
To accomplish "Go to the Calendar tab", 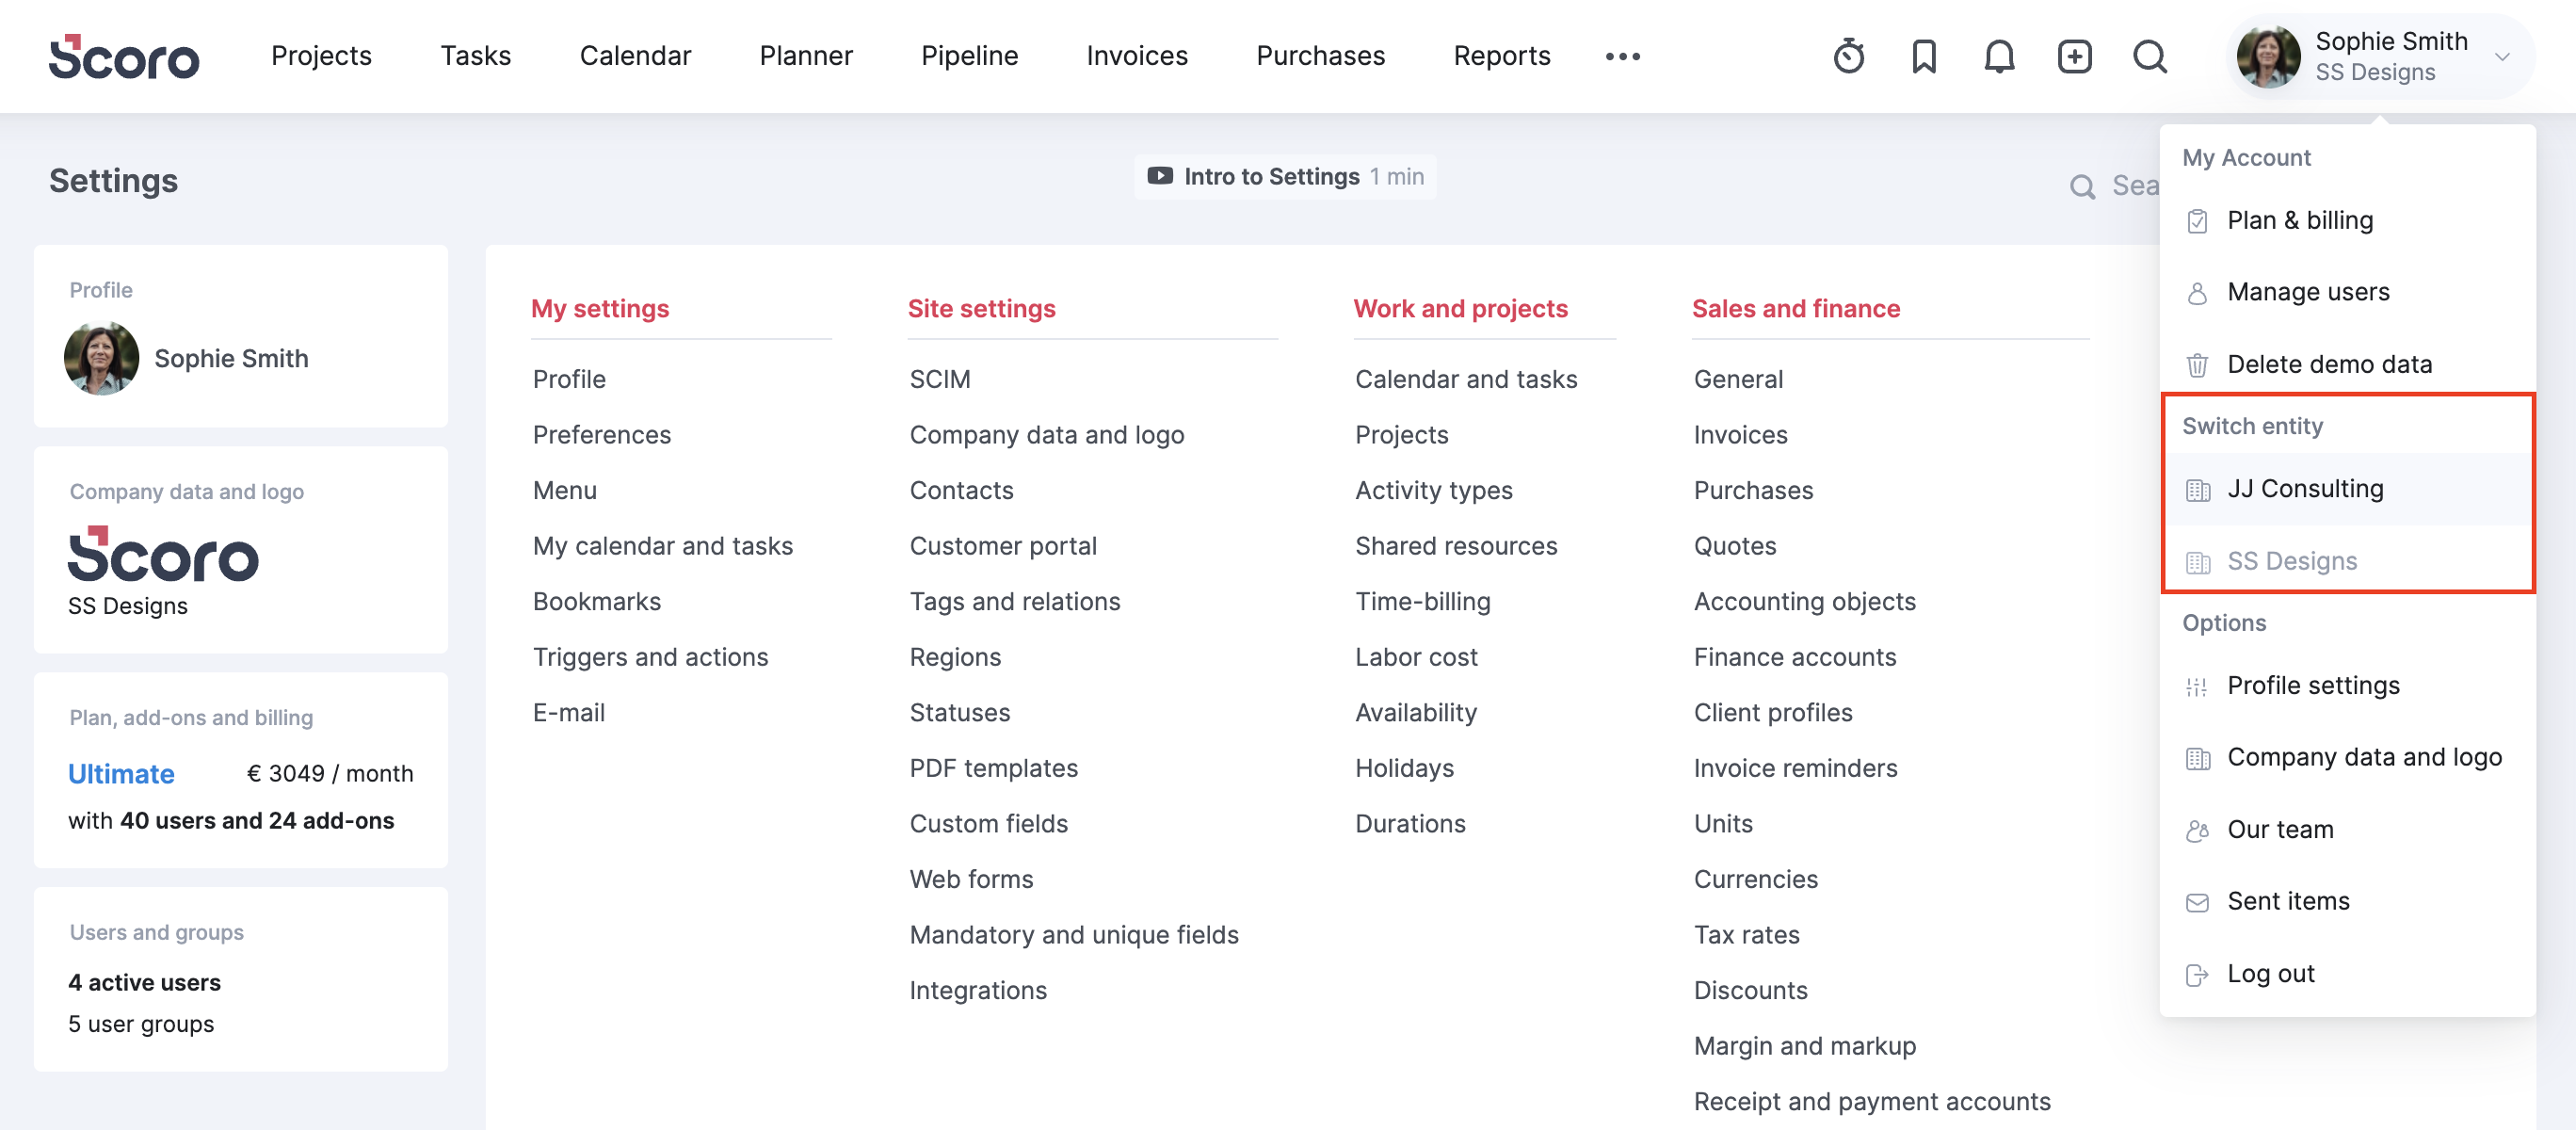I will (635, 56).
